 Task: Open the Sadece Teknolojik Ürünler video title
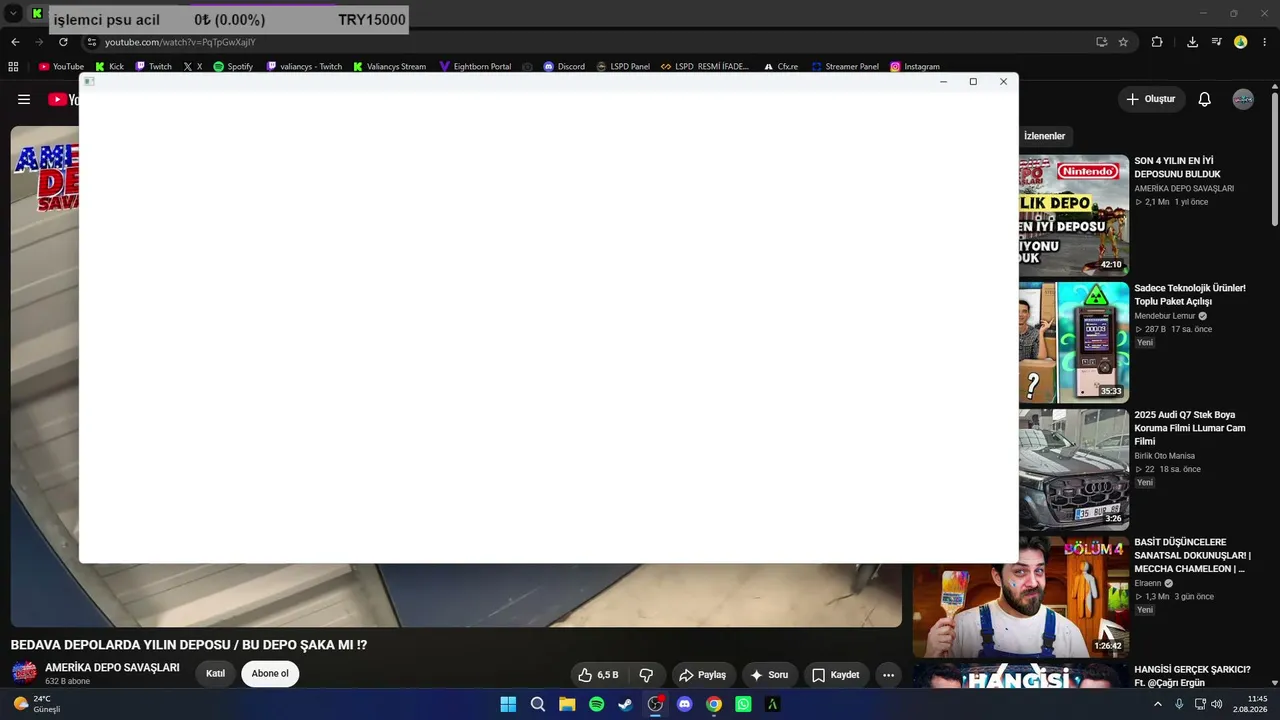pyautogui.click(x=1190, y=294)
